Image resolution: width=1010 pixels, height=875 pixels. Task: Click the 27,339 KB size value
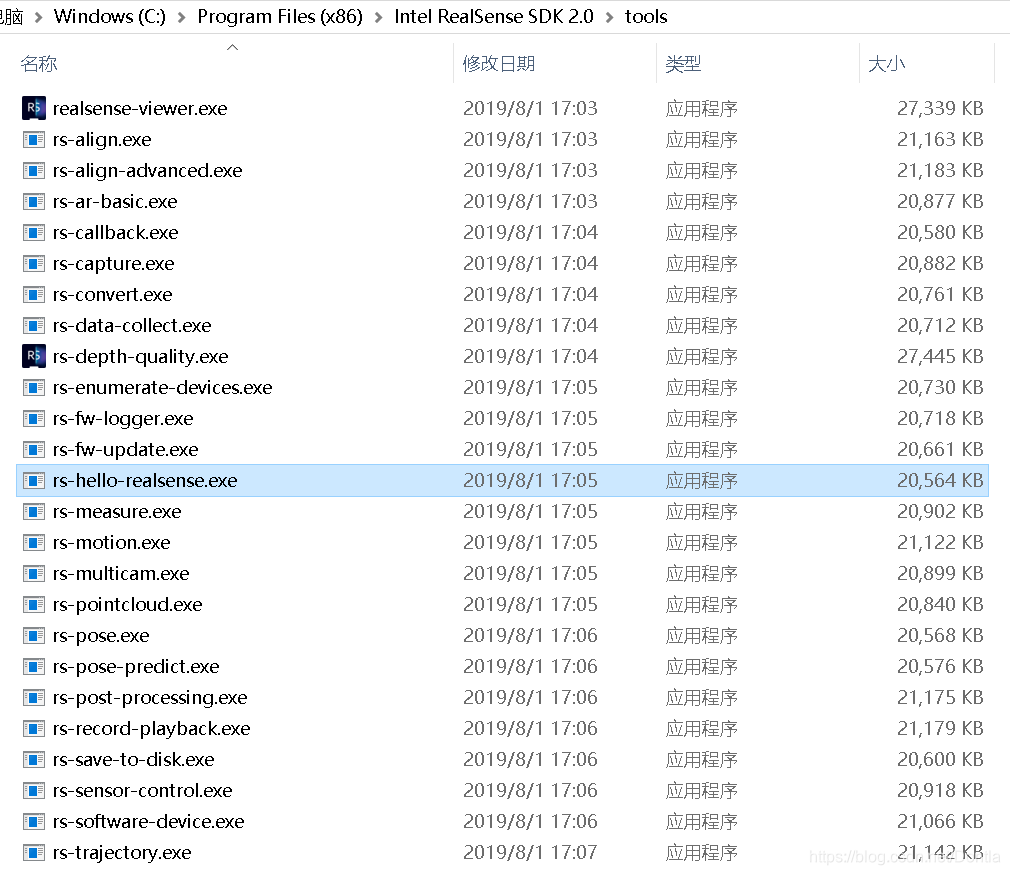click(x=940, y=108)
